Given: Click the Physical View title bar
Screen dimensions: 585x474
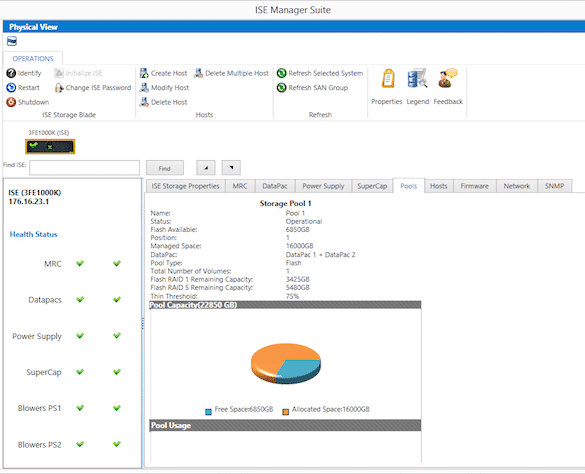Looking at the screenshot, I should tap(294, 27).
